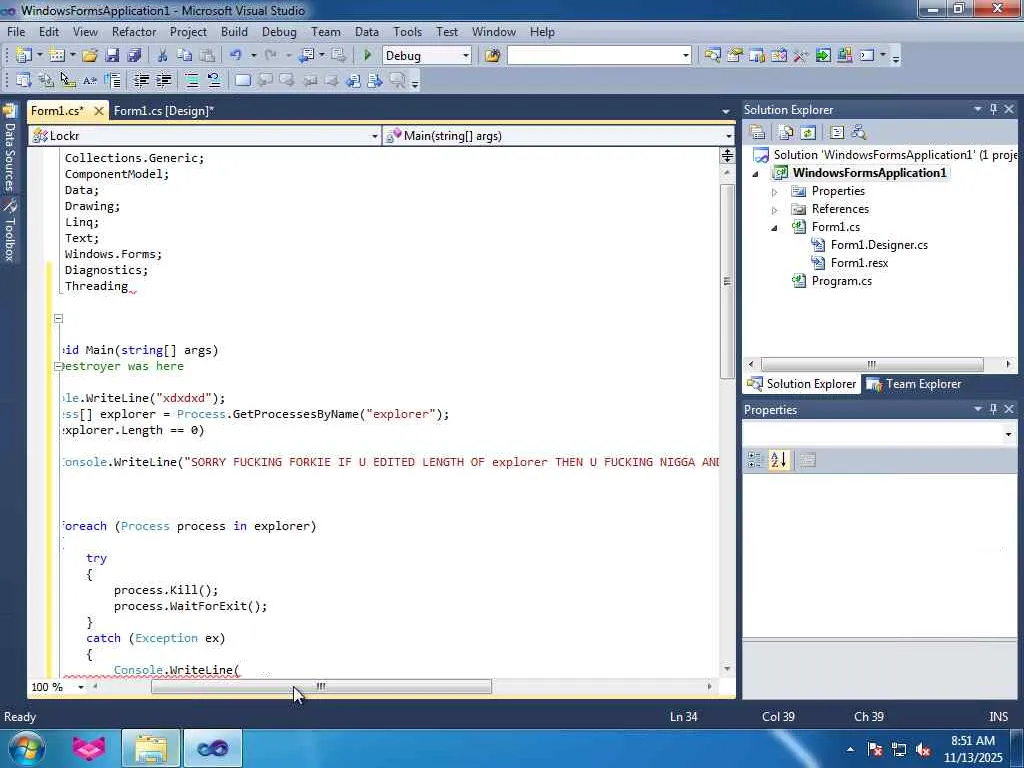Save the current file with the floppy icon

point(112,56)
